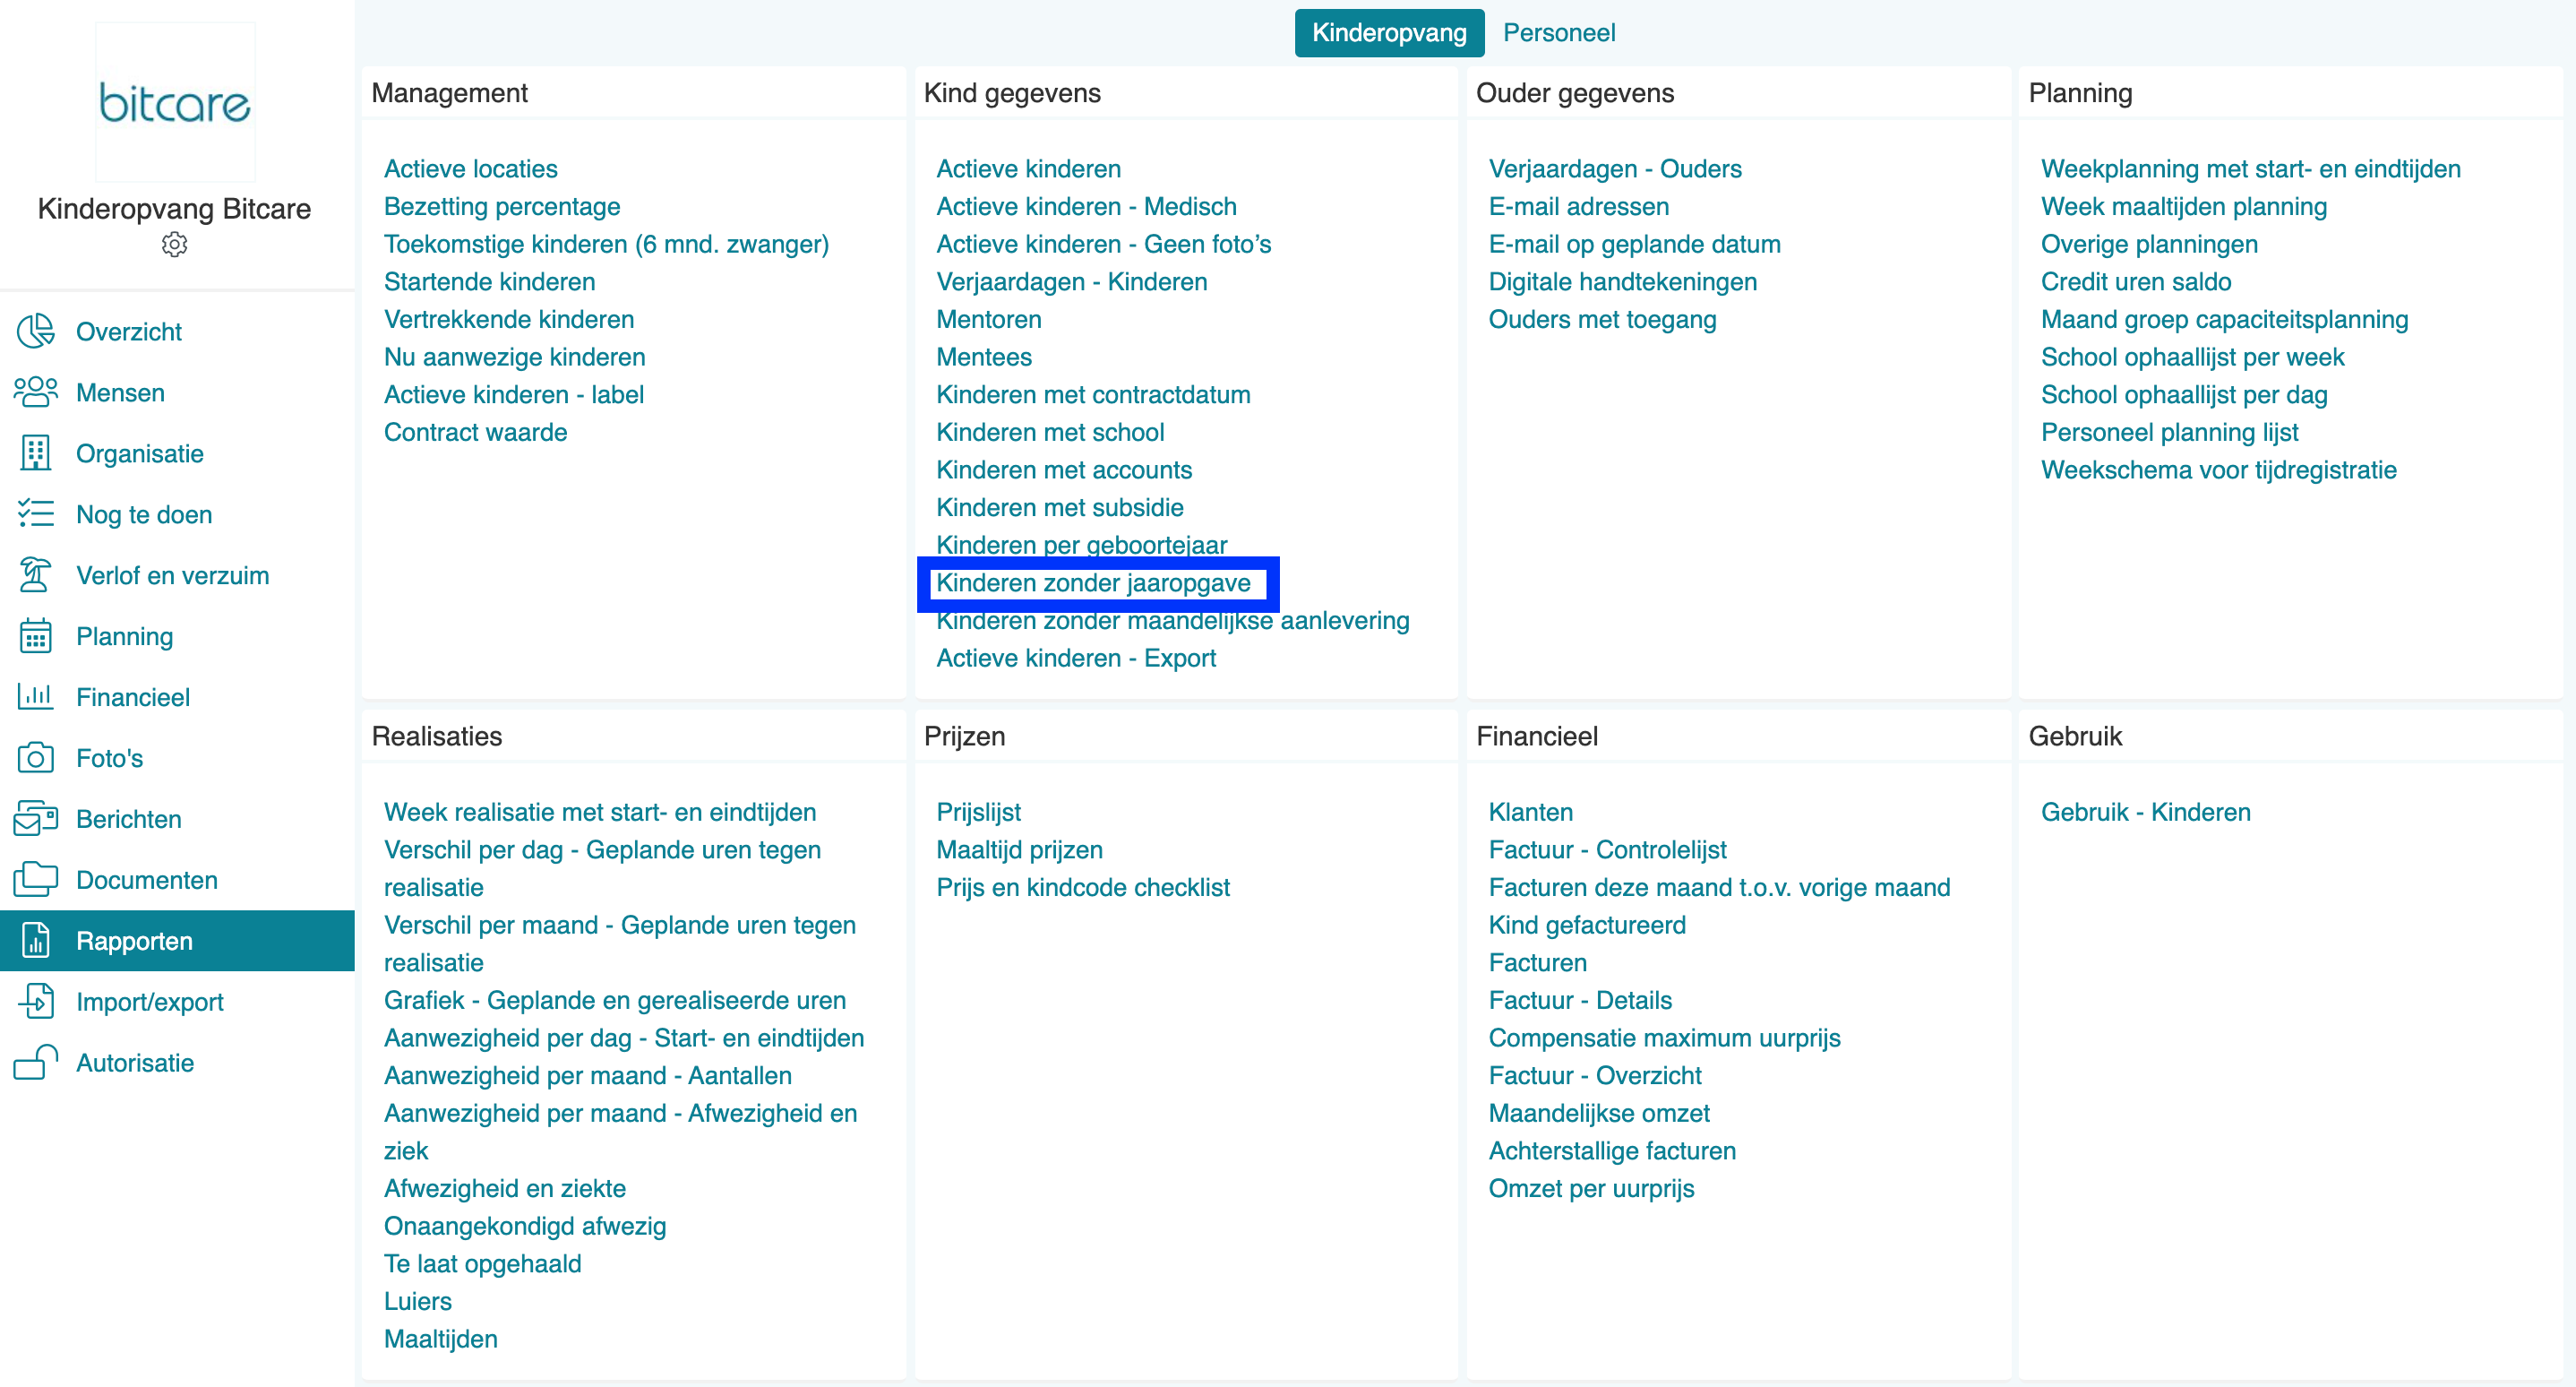Open Contract waarde report

point(476,432)
